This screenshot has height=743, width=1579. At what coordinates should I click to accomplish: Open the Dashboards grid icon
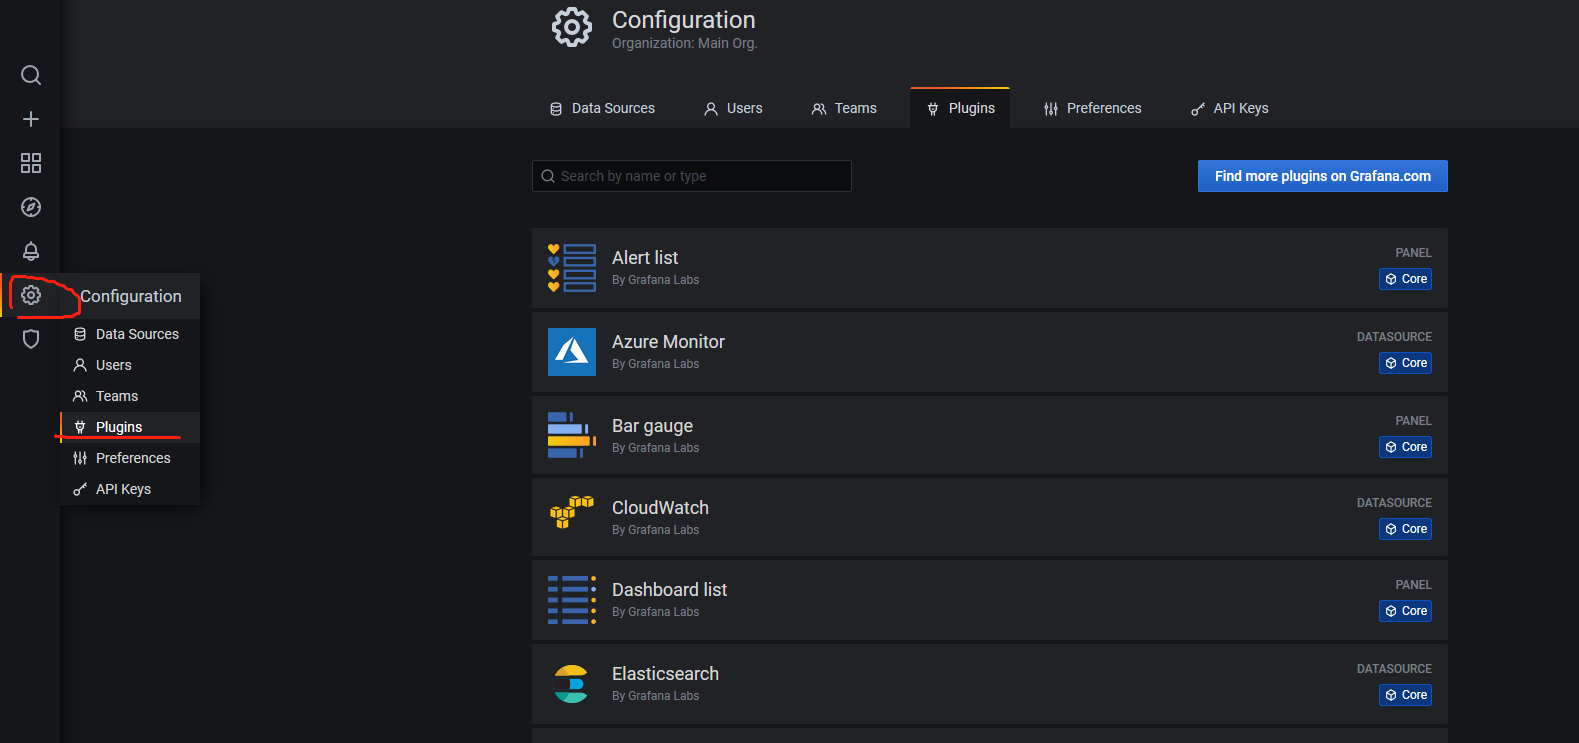click(x=31, y=163)
